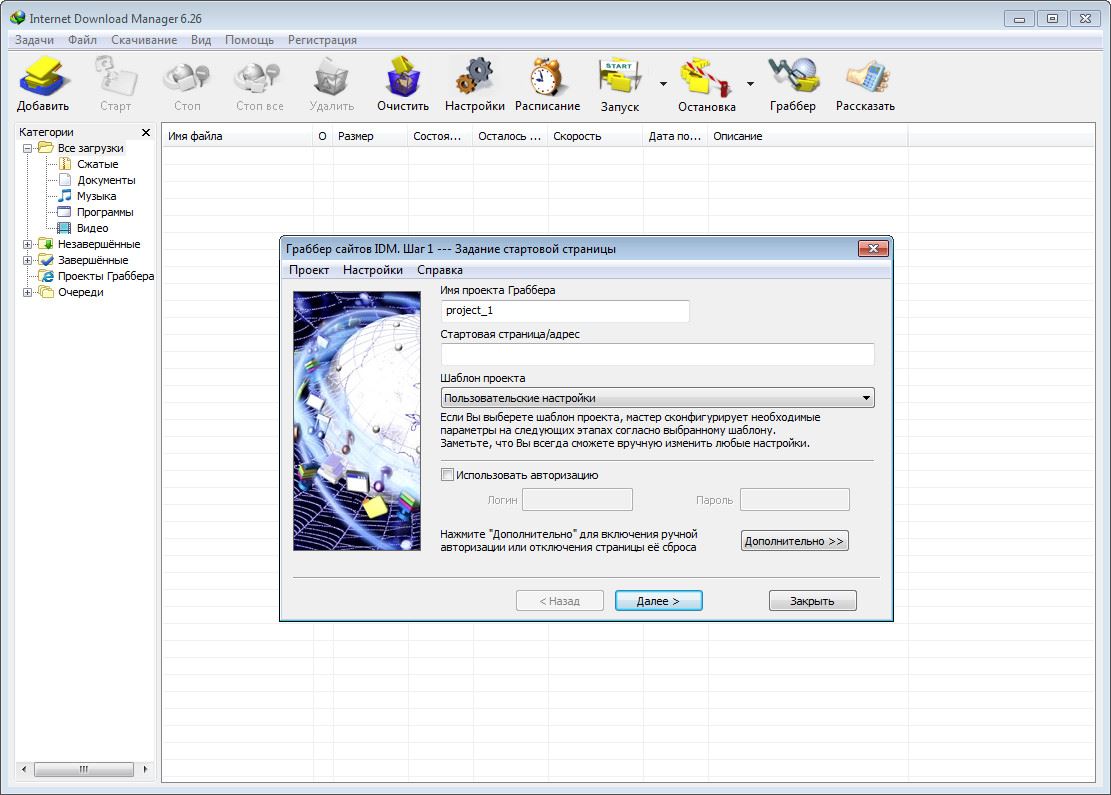
Task: Open the grabber dialog Настройки menu
Action: pos(373,270)
